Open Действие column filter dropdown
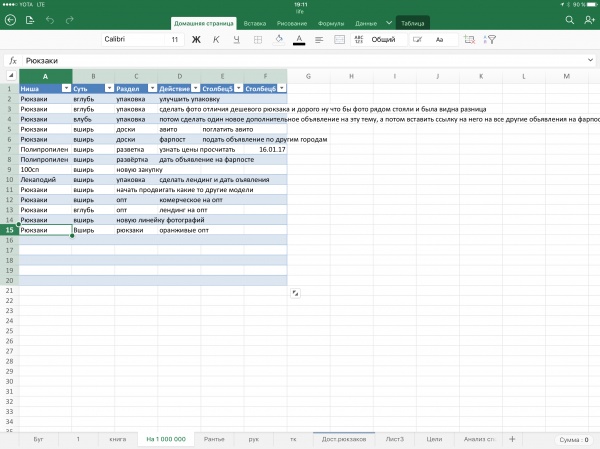 (x=196, y=88)
